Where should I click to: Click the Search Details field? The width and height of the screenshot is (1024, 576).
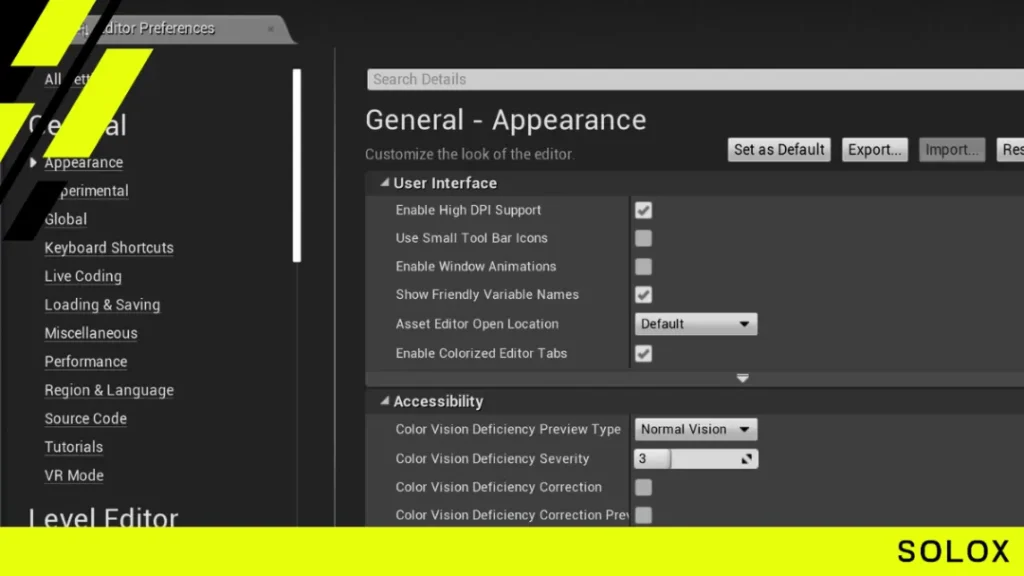point(695,79)
